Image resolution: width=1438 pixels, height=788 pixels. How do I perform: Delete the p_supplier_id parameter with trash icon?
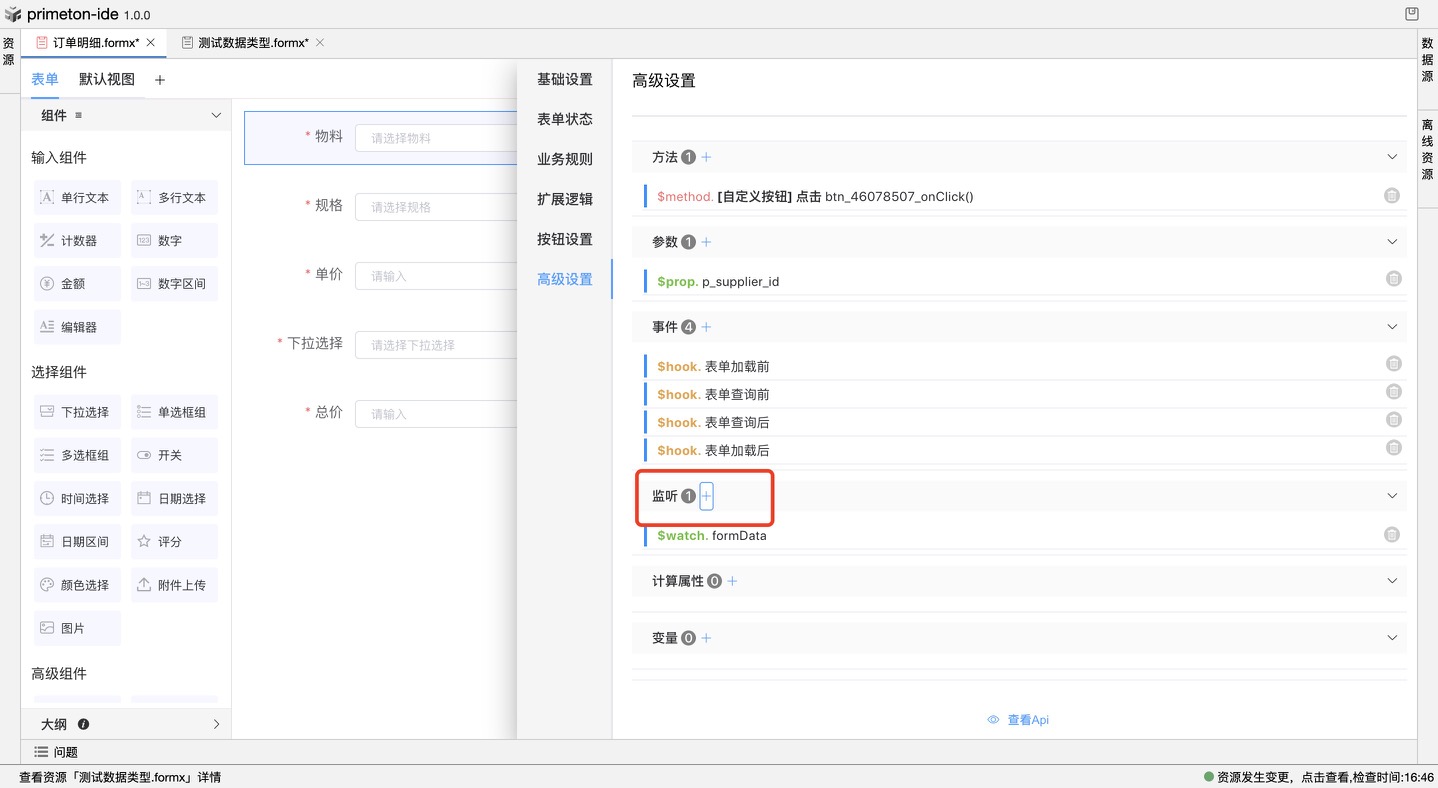tap(1393, 280)
